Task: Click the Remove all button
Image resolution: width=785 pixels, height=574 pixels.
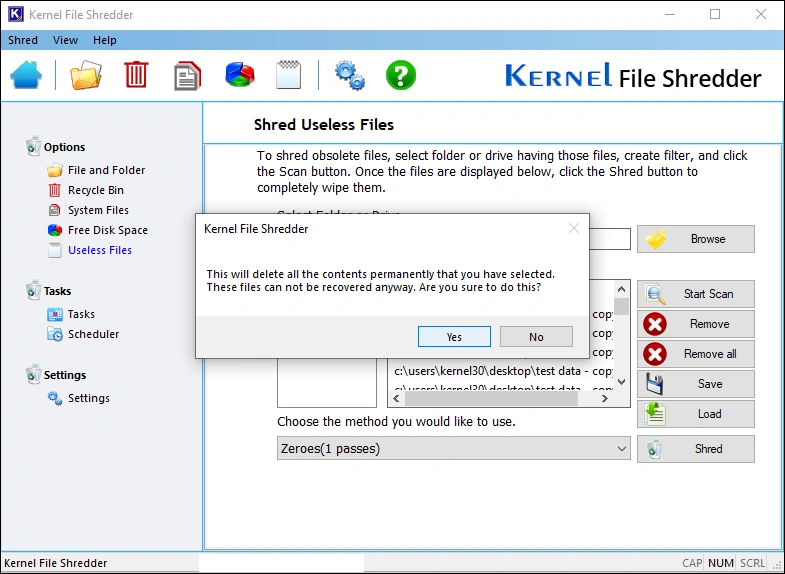Action: coord(696,354)
